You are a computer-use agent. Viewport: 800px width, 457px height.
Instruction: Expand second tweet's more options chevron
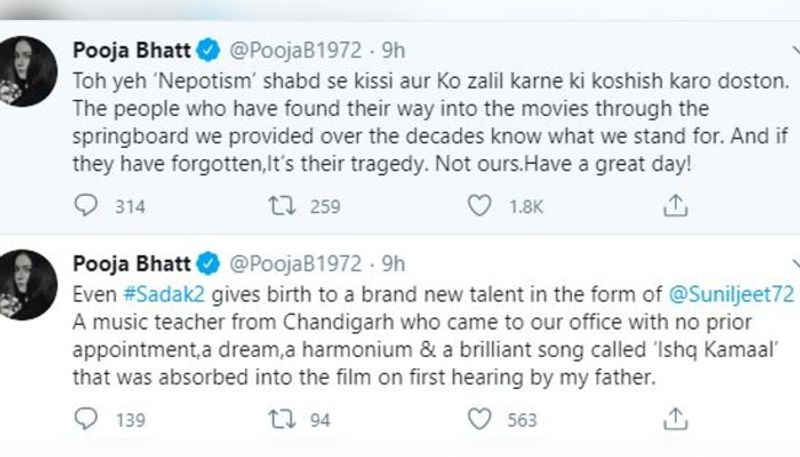point(796,264)
